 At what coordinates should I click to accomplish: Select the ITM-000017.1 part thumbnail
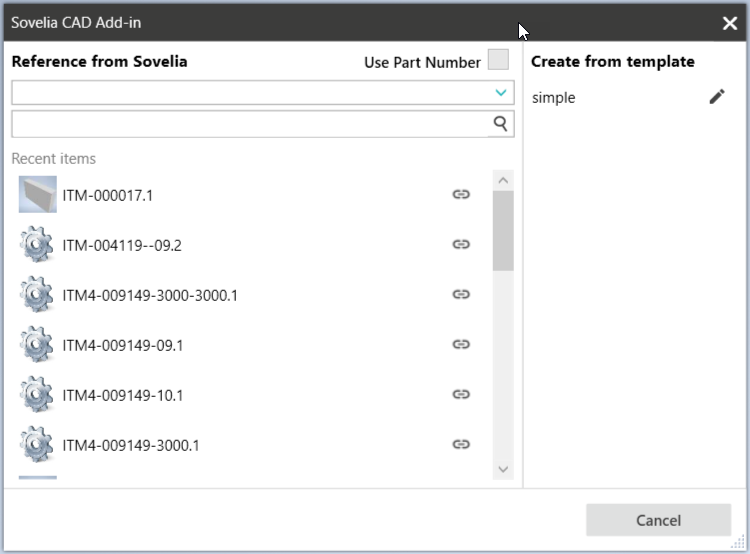[x=38, y=194]
